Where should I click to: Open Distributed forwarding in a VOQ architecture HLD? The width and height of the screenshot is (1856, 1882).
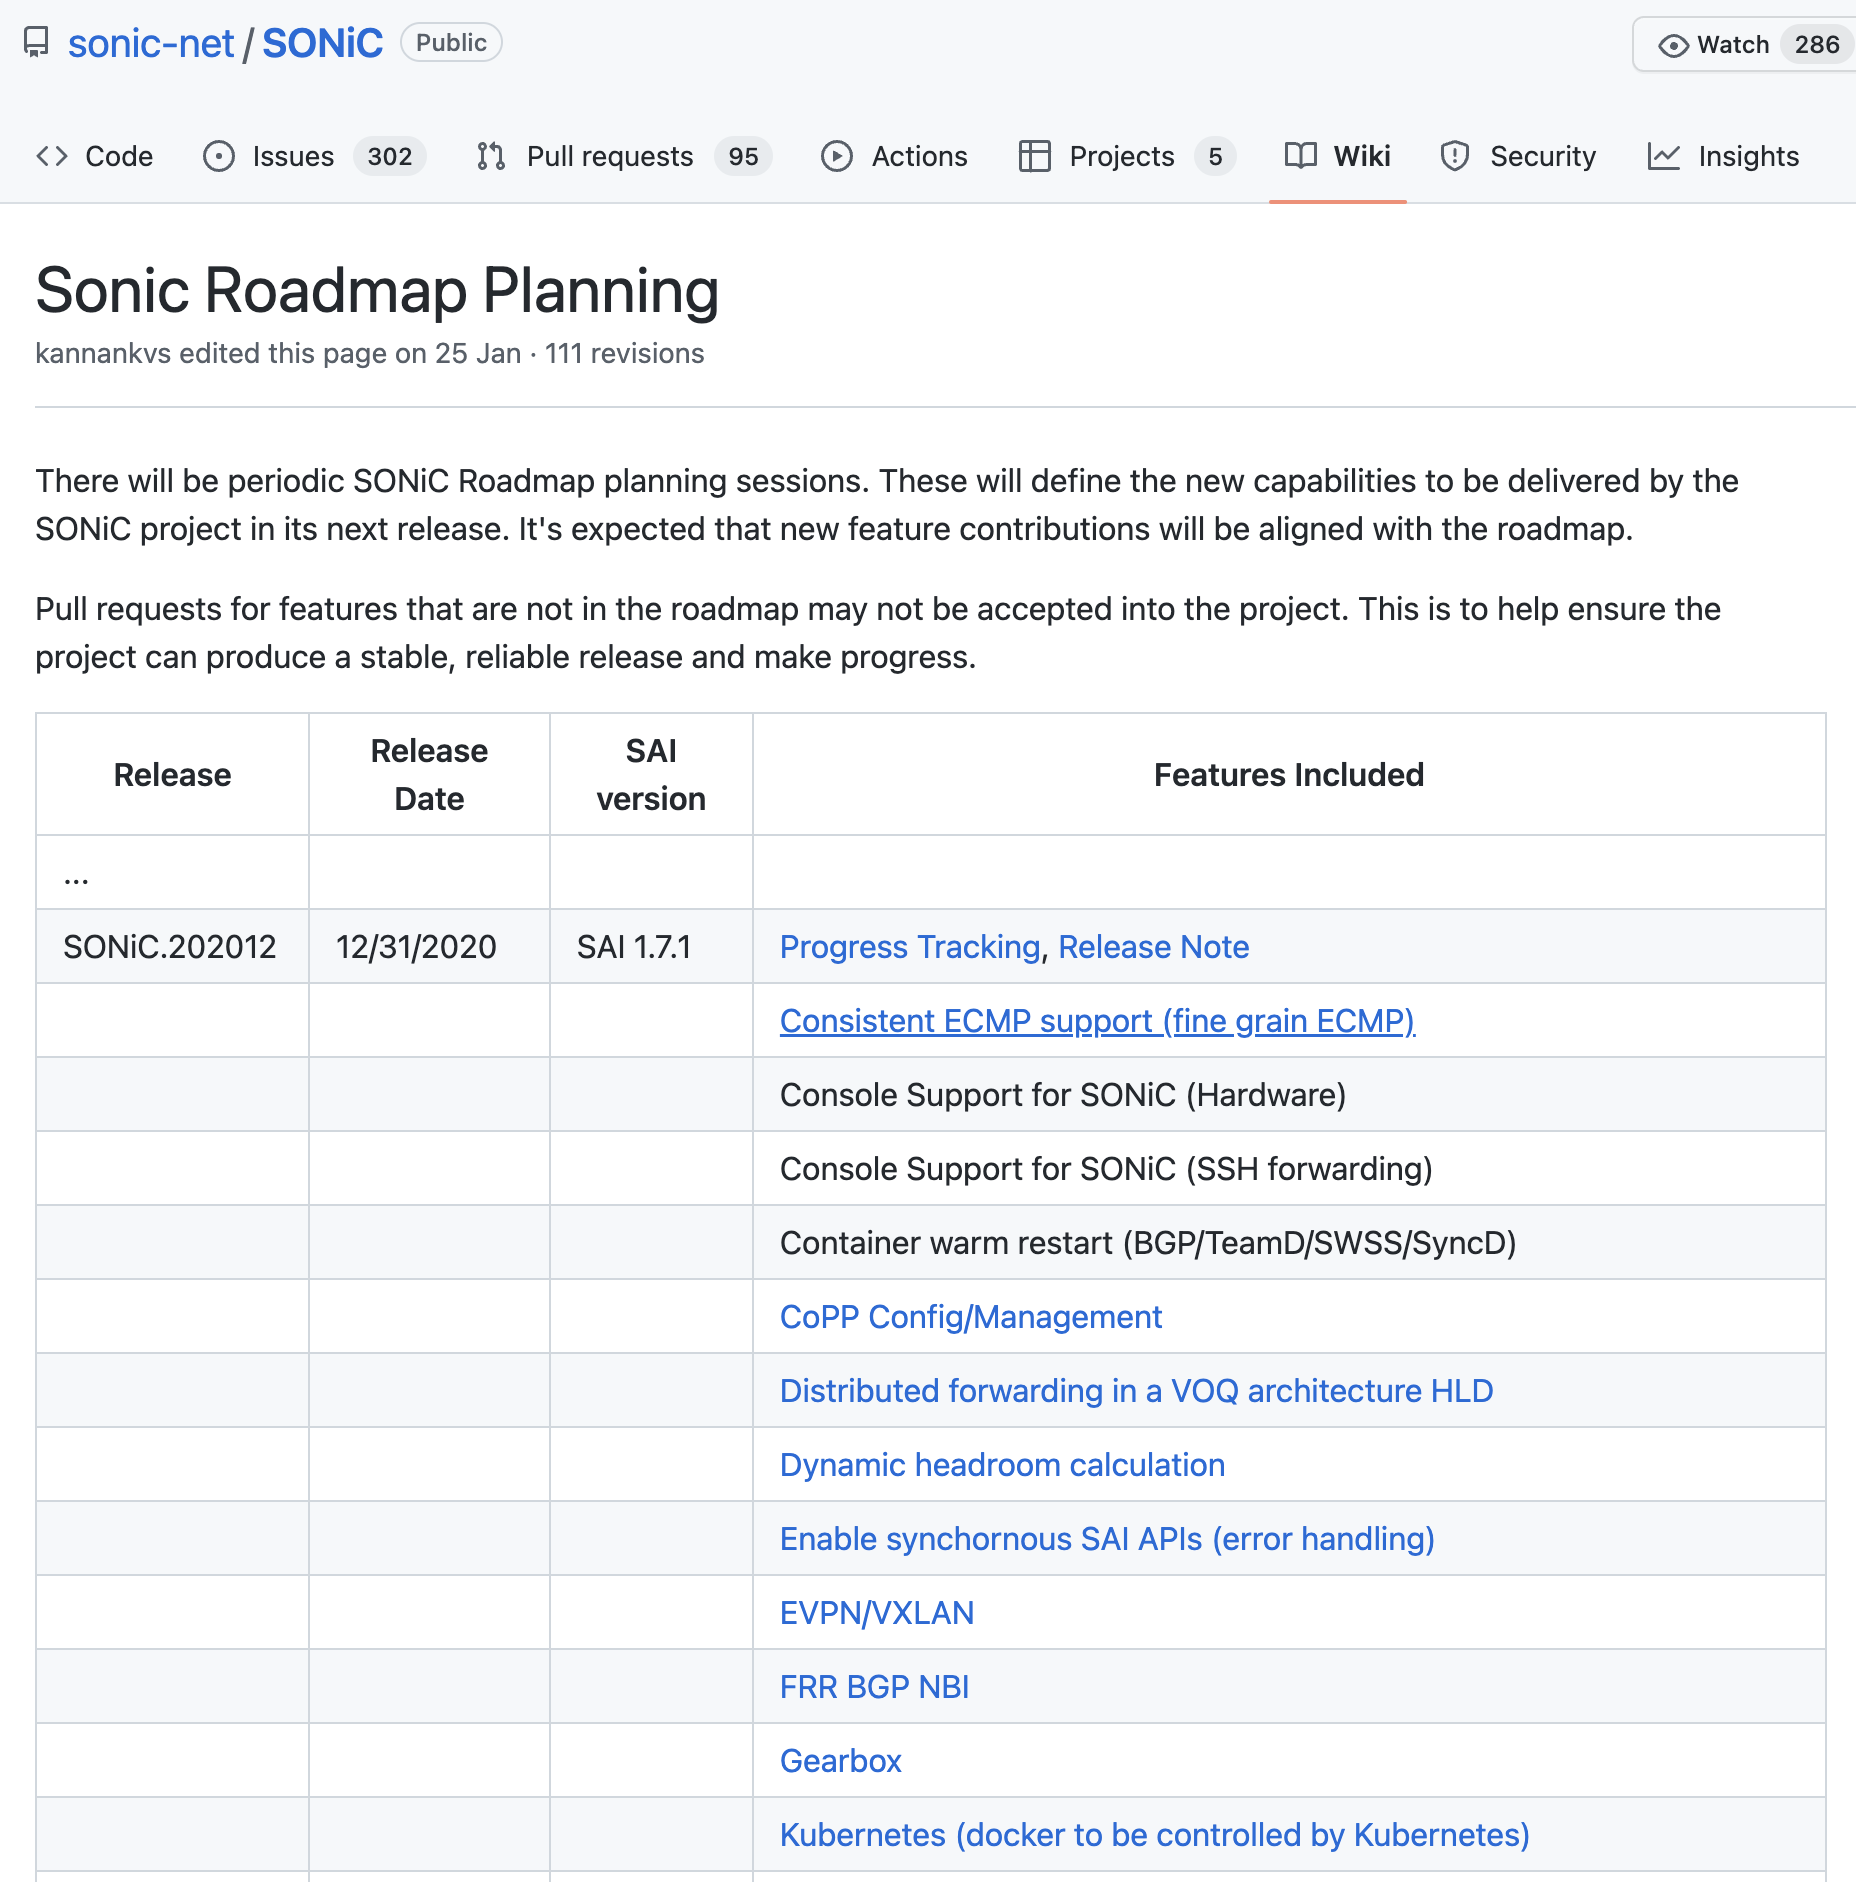[1136, 1390]
